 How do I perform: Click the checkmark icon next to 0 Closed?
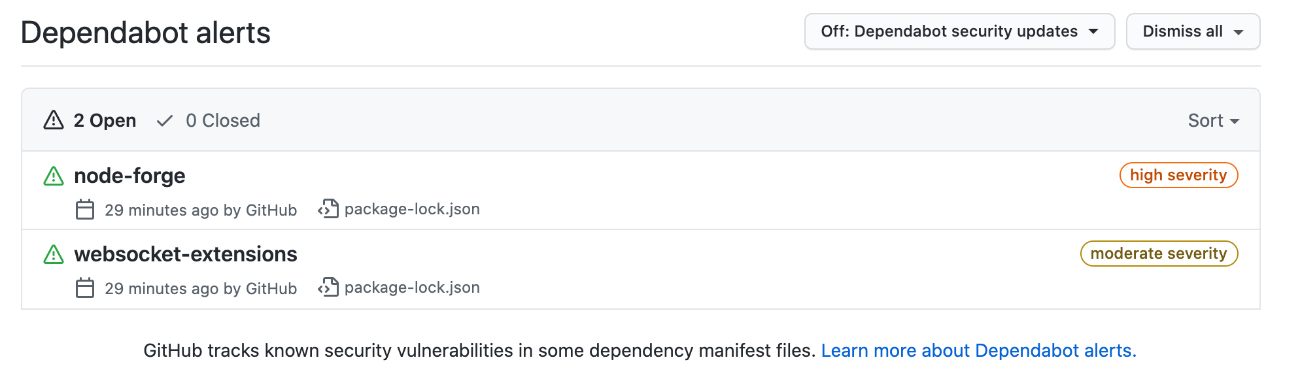coord(165,121)
